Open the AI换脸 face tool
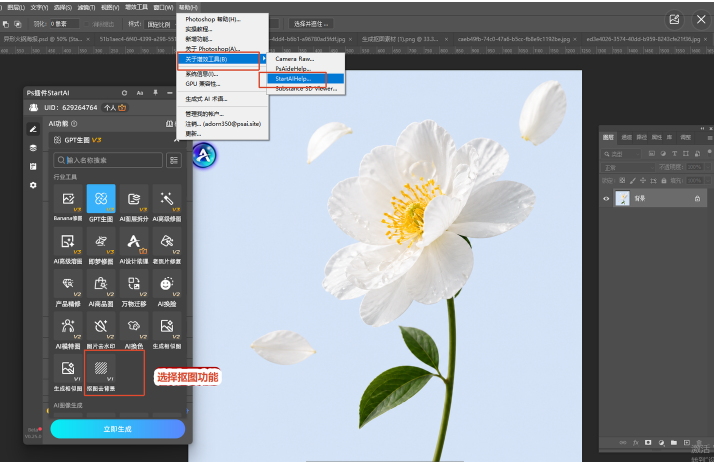The image size is (714, 462). pos(167,288)
